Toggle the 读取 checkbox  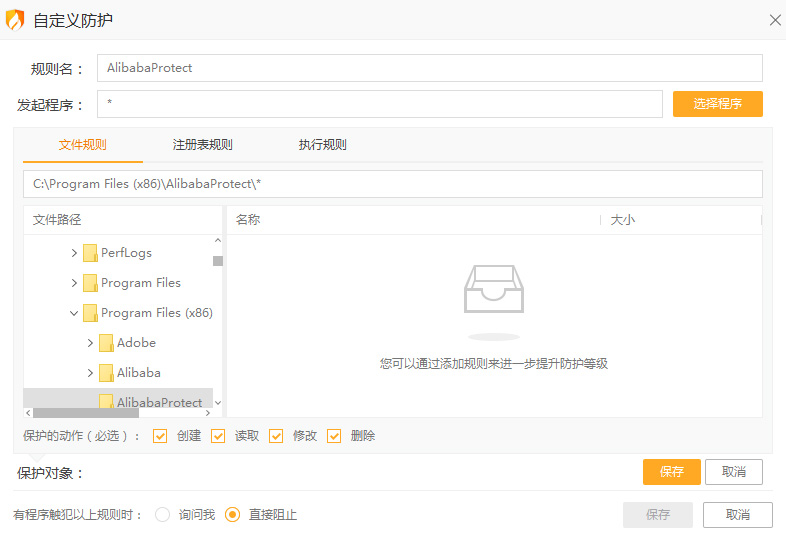pos(218,436)
